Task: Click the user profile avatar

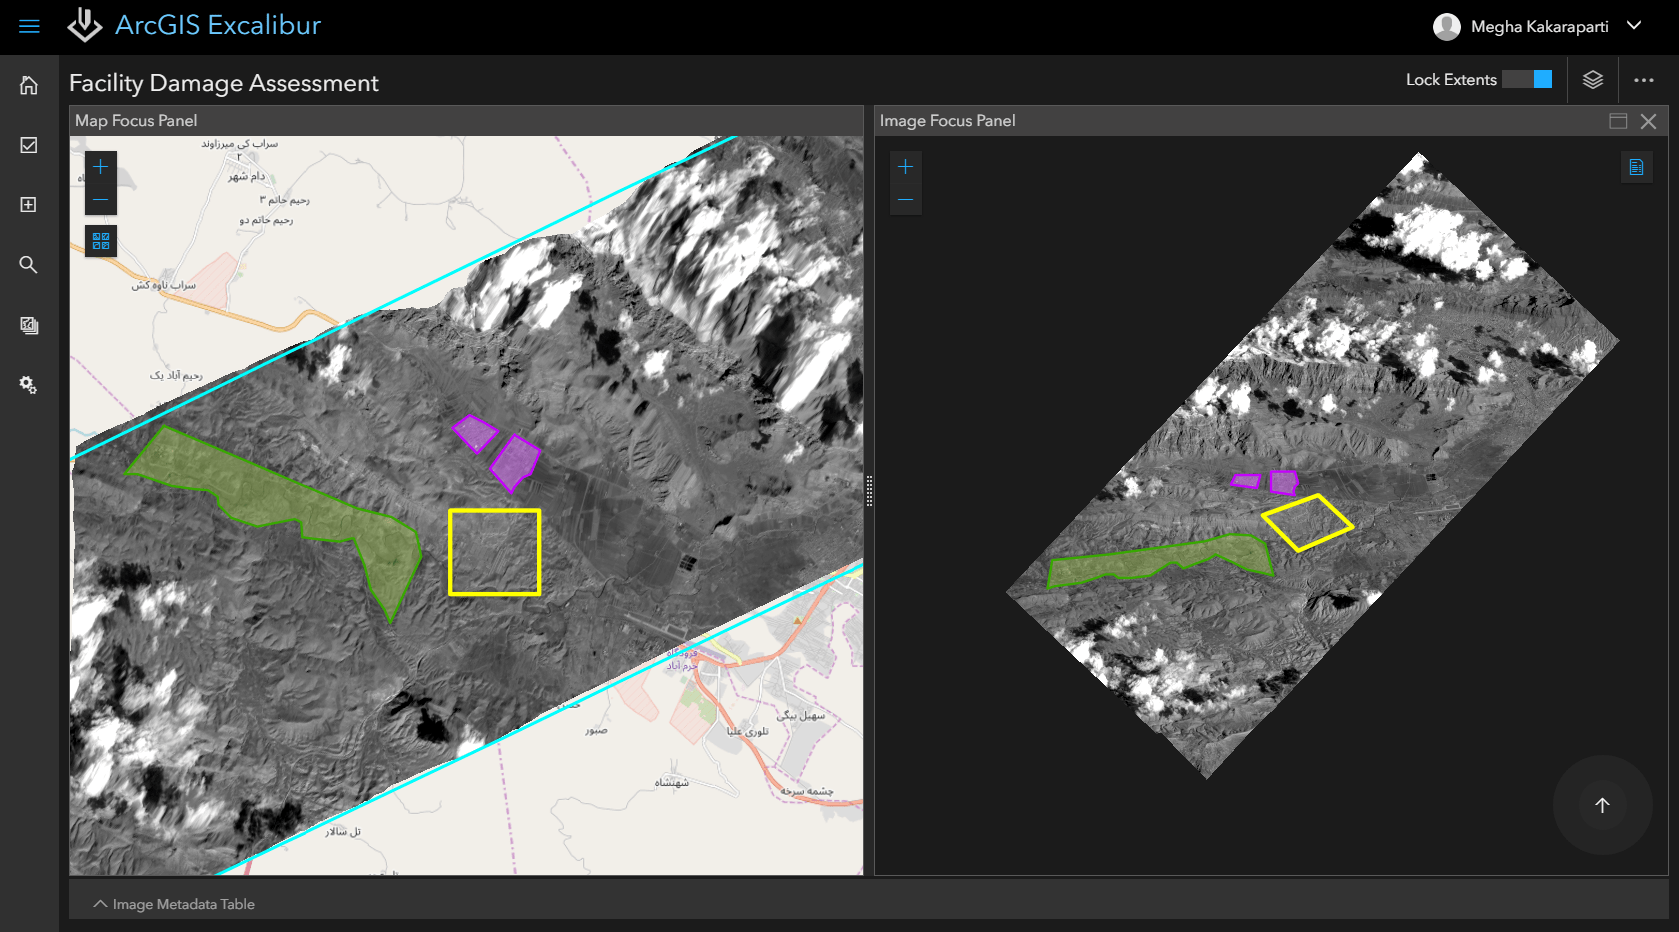Action: click(x=1446, y=27)
